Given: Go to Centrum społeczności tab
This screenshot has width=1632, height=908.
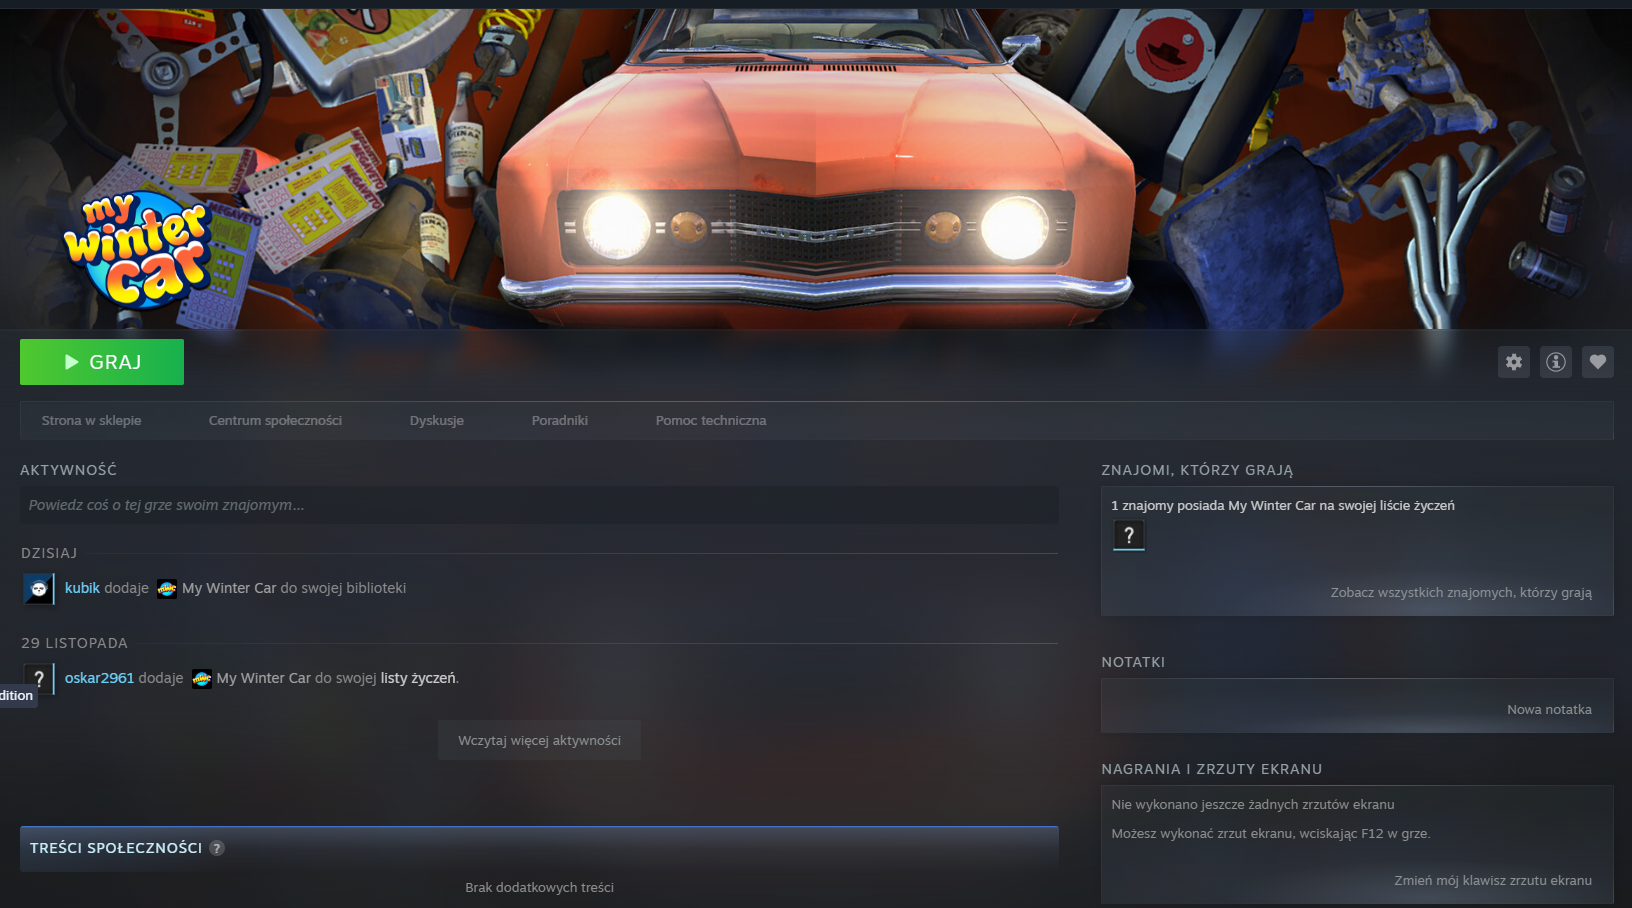Looking at the screenshot, I should (275, 421).
